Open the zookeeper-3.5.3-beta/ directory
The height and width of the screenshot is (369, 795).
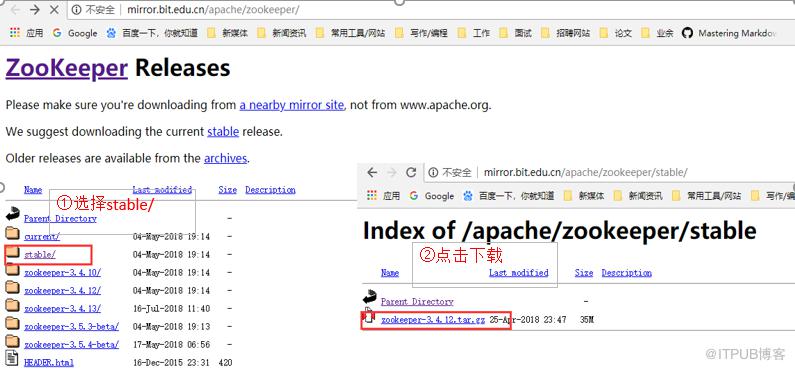coord(71,326)
